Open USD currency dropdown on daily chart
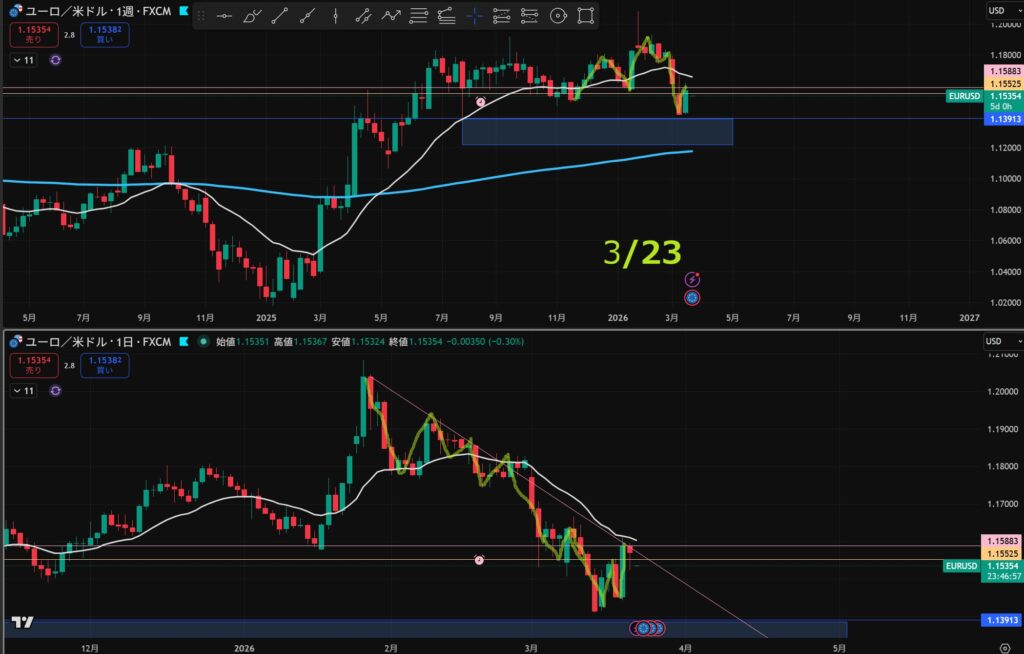Screen dimensions: 1024x654 [x=996, y=341]
